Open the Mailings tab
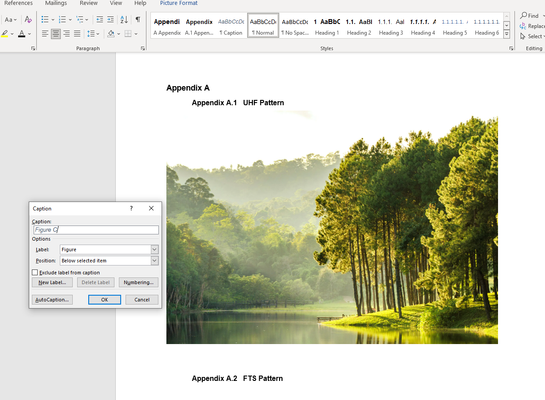The image size is (545, 400). click(56, 3)
